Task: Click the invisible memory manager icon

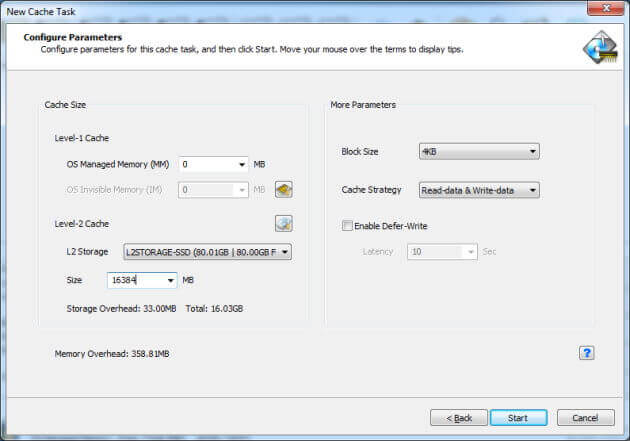Action: pyautogui.click(x=284, y=189)
